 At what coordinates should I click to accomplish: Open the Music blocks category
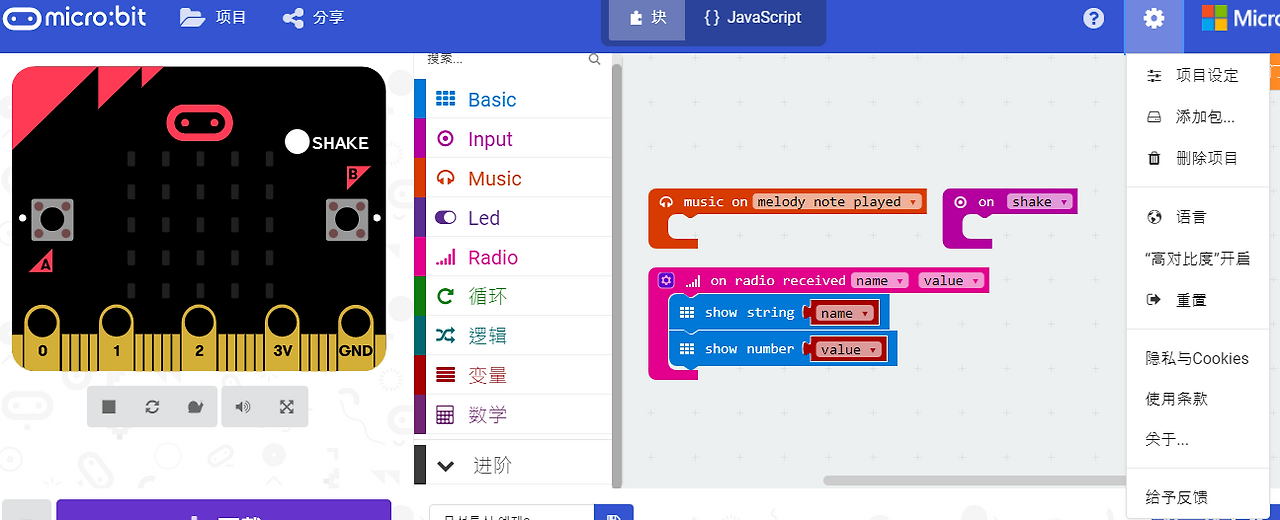(x=512, y=178)
